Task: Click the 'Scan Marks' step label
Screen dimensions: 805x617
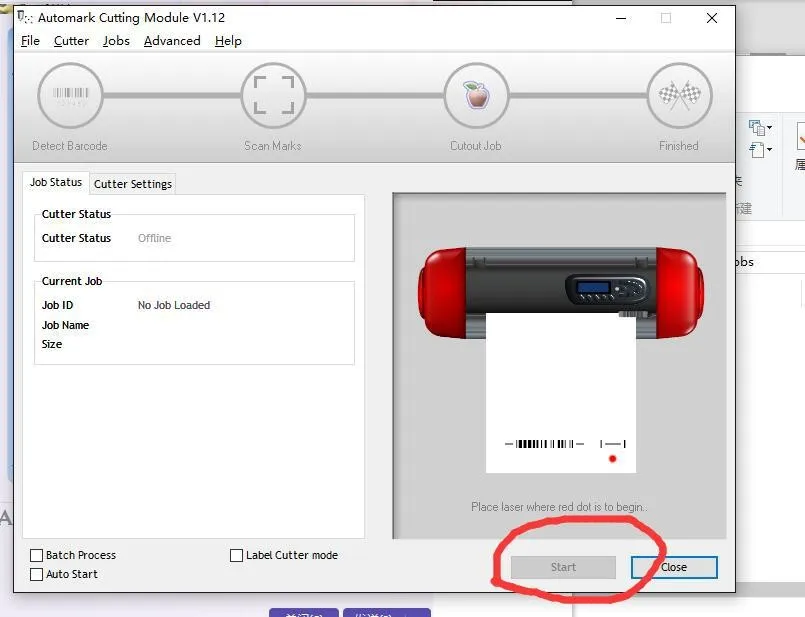Action: coord(273,146)
